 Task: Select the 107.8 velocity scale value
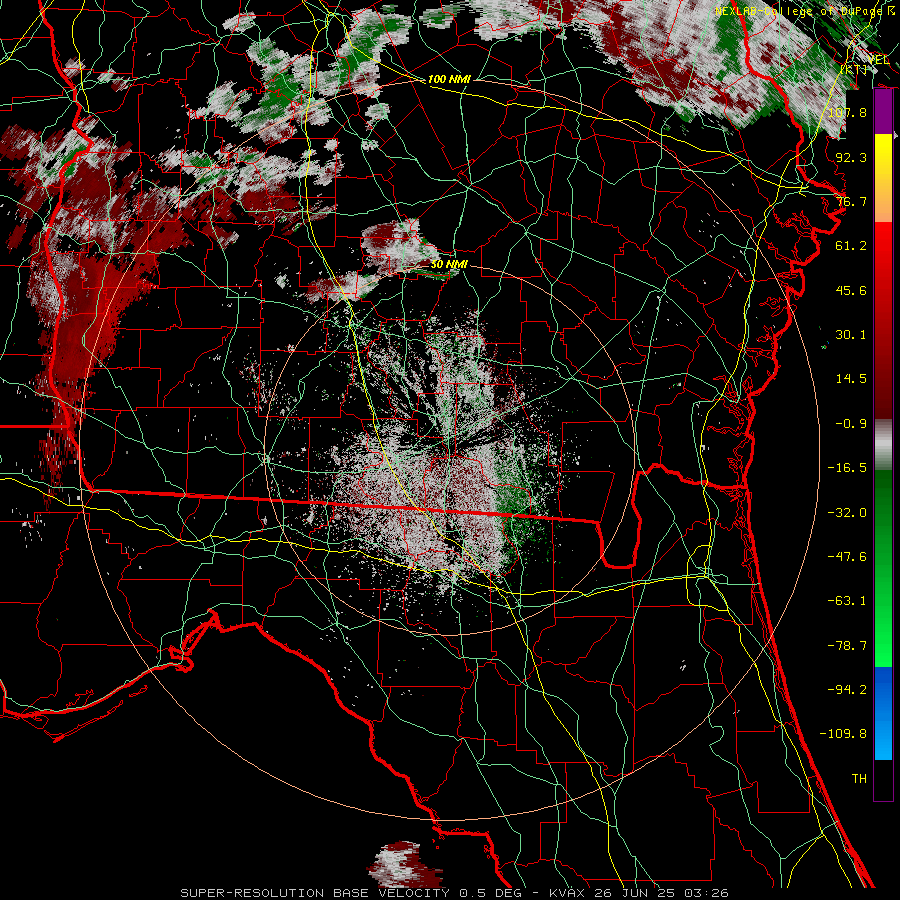847,112
